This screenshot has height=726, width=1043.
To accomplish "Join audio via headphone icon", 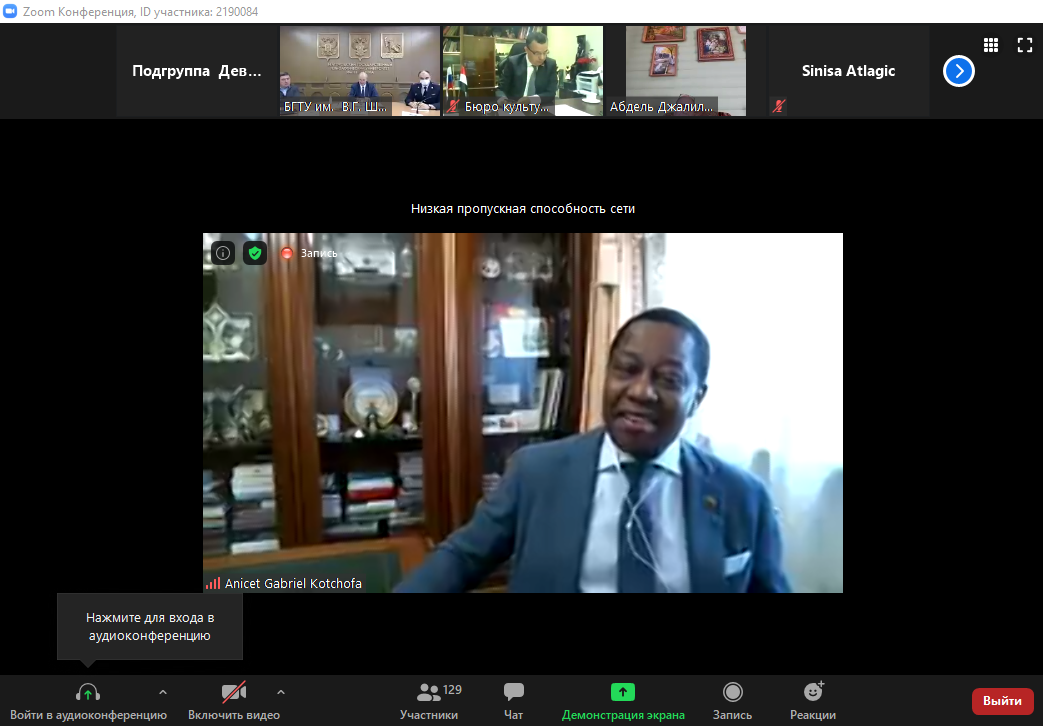I will click(88, 692).
